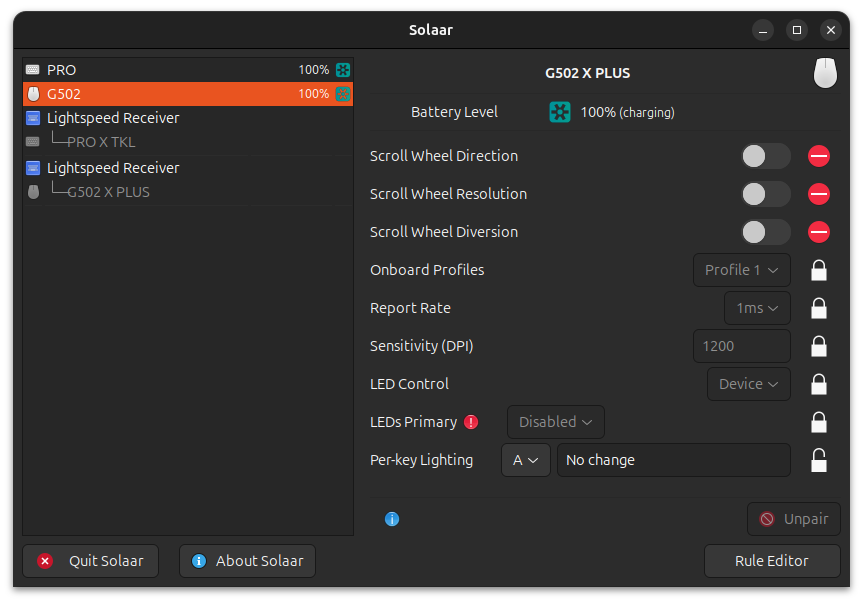Image resolution: width=863 pixels, height=603 pixels.
Task: Select the PRO keyboard device row
Action: click(188, 70)
